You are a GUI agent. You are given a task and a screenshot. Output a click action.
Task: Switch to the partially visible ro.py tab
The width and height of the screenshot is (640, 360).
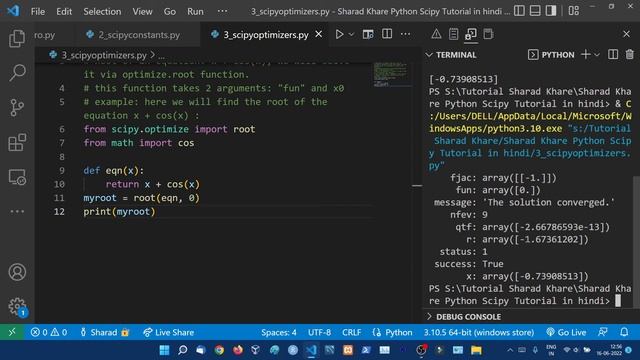[x=44, y=35]
